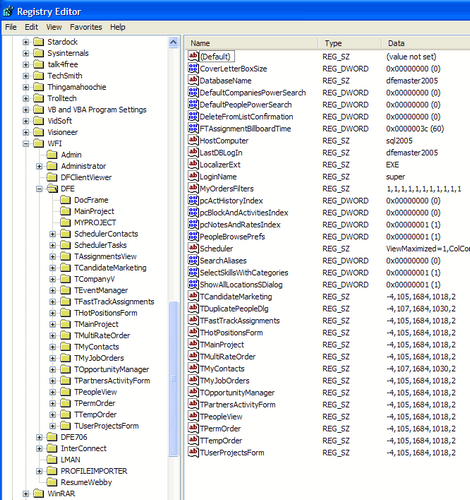Expand the Stardock key
The image size is (470, 500).
(26, 42)
